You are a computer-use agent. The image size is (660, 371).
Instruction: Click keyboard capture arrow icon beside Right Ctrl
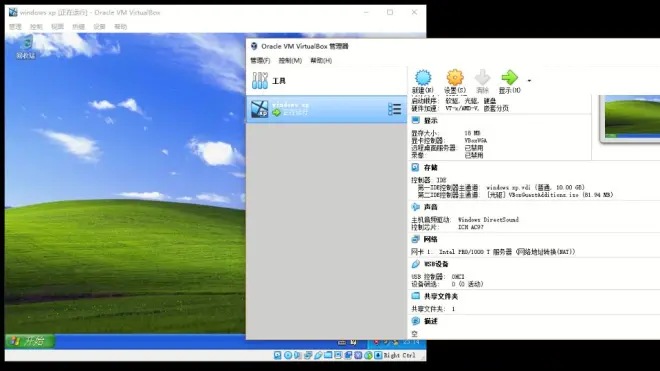[x=378, y=355]
